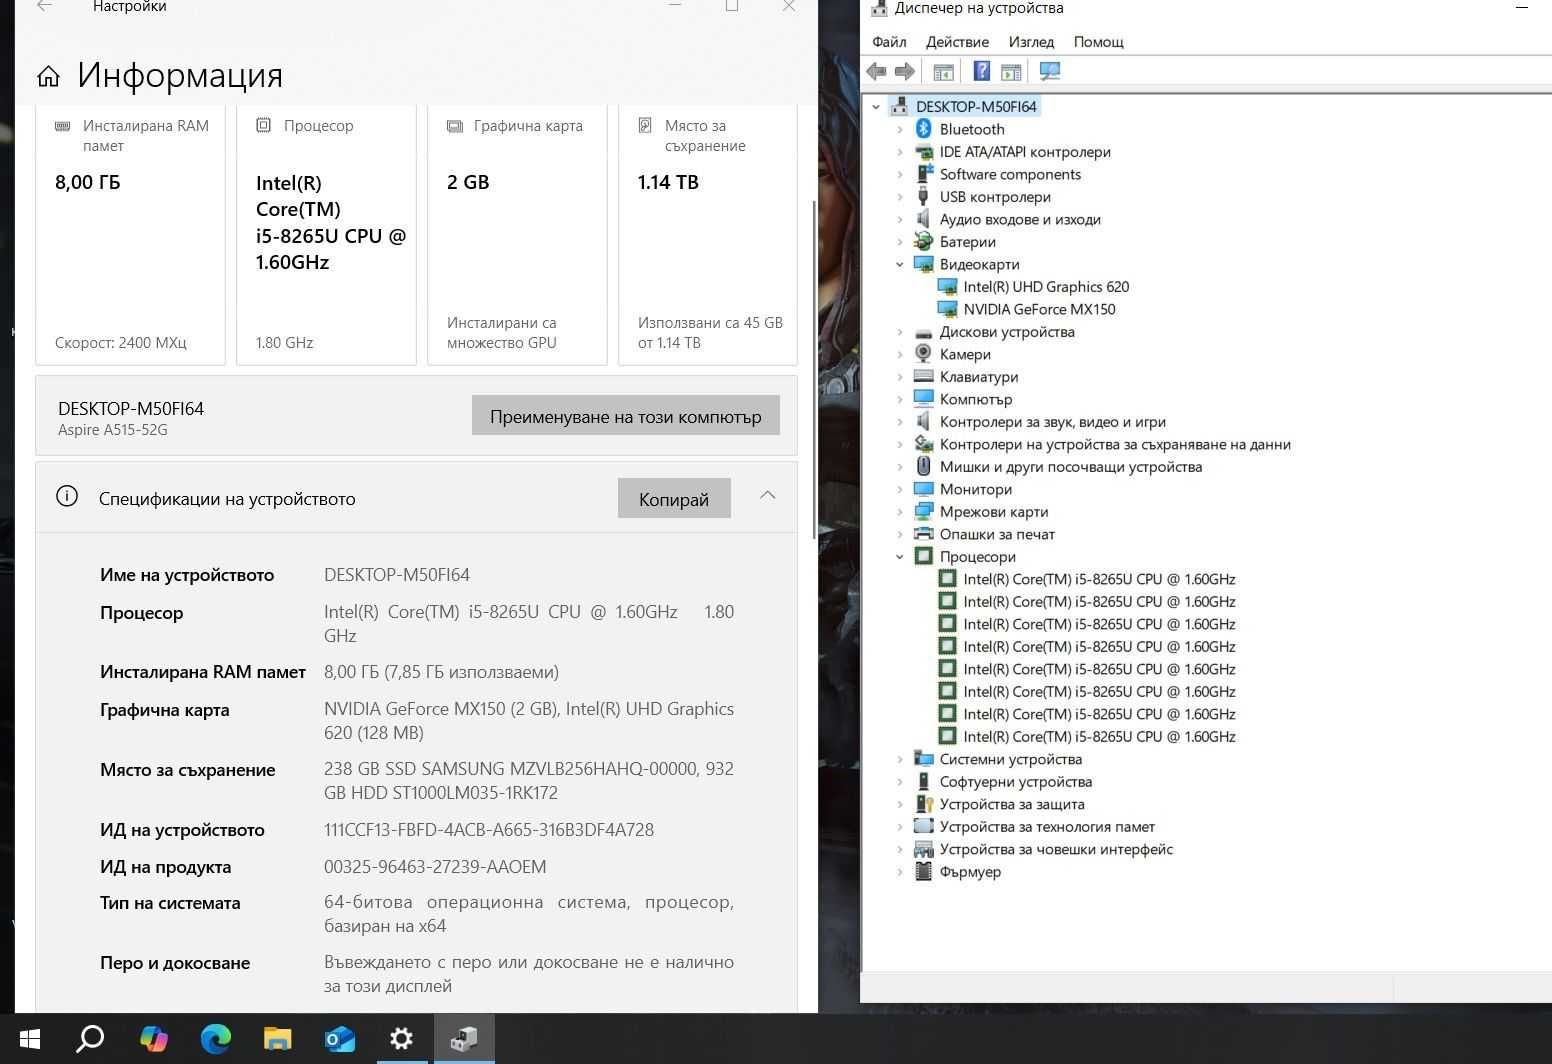This screenshot has height=1064, width=1552.
Task: Launch Copilot from the taskbar
Action: coord(153,1039)
